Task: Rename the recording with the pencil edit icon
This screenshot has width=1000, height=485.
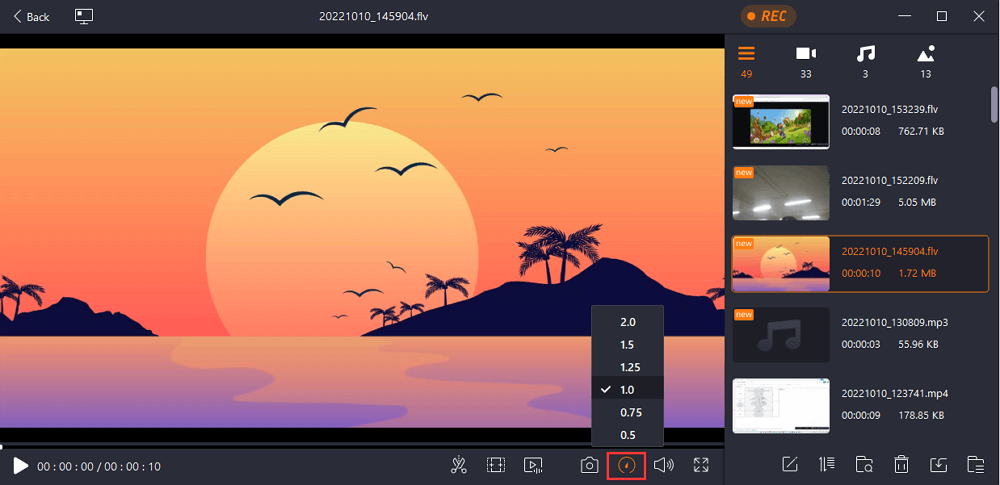Action: tap(790, 464)
